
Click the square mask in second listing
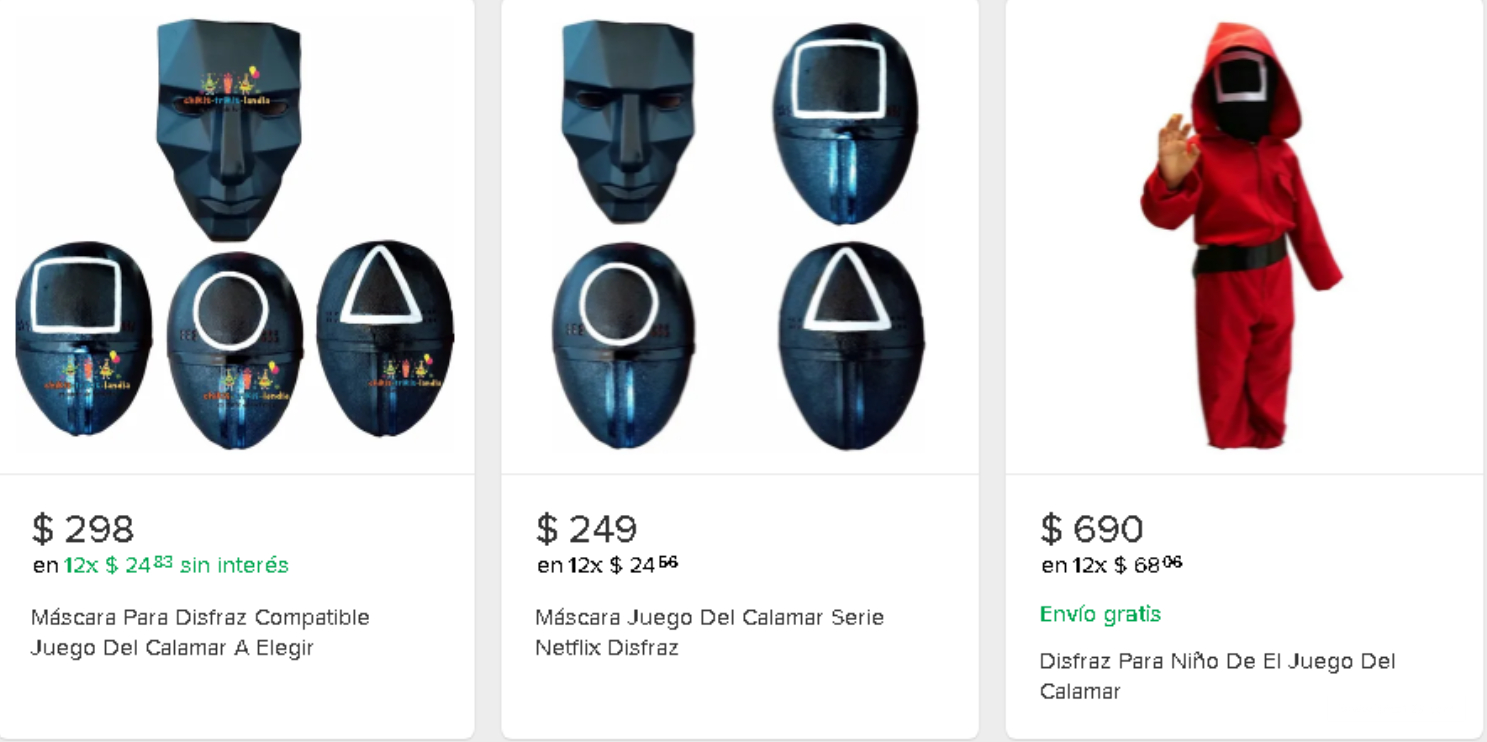[845, 122]
